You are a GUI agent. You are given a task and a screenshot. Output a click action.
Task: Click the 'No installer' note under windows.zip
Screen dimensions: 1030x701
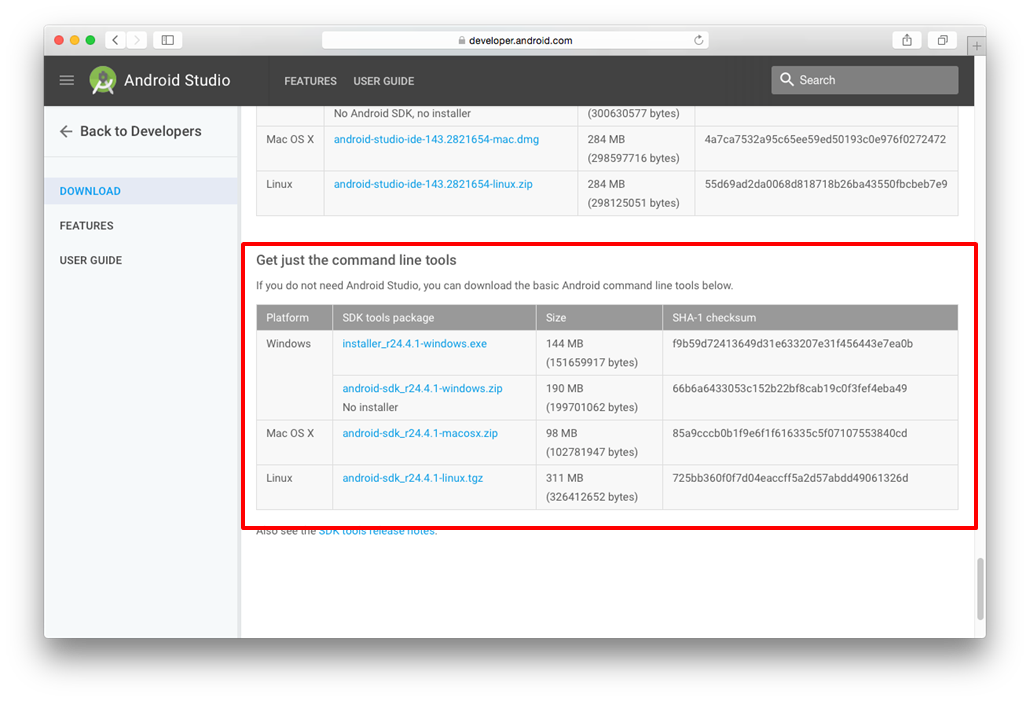pos(370,407)
